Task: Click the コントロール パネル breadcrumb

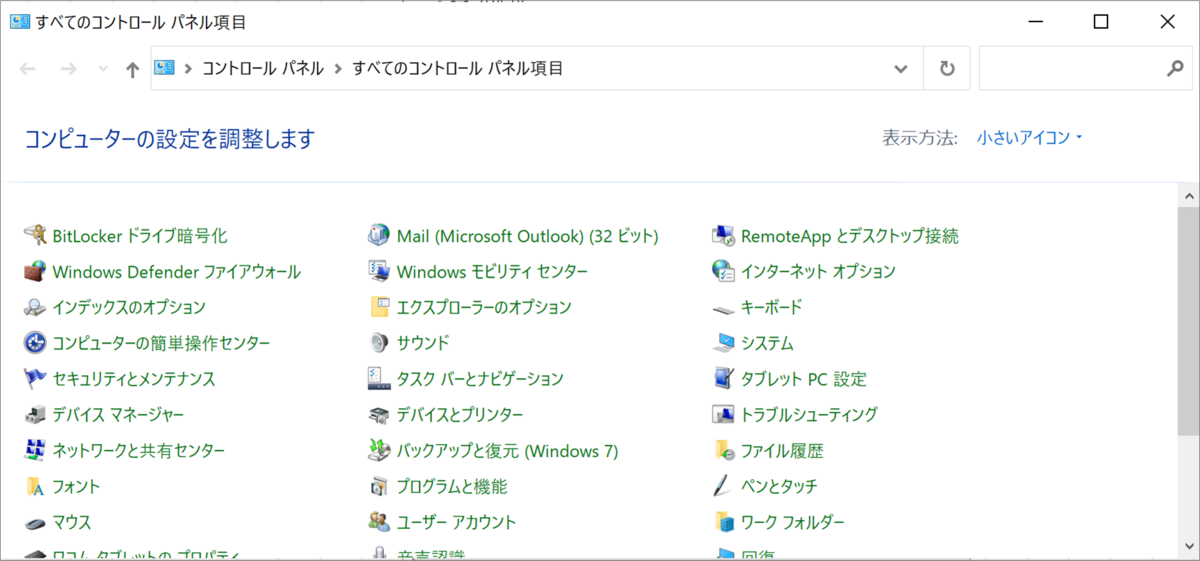Action: (x=263, y=69)
